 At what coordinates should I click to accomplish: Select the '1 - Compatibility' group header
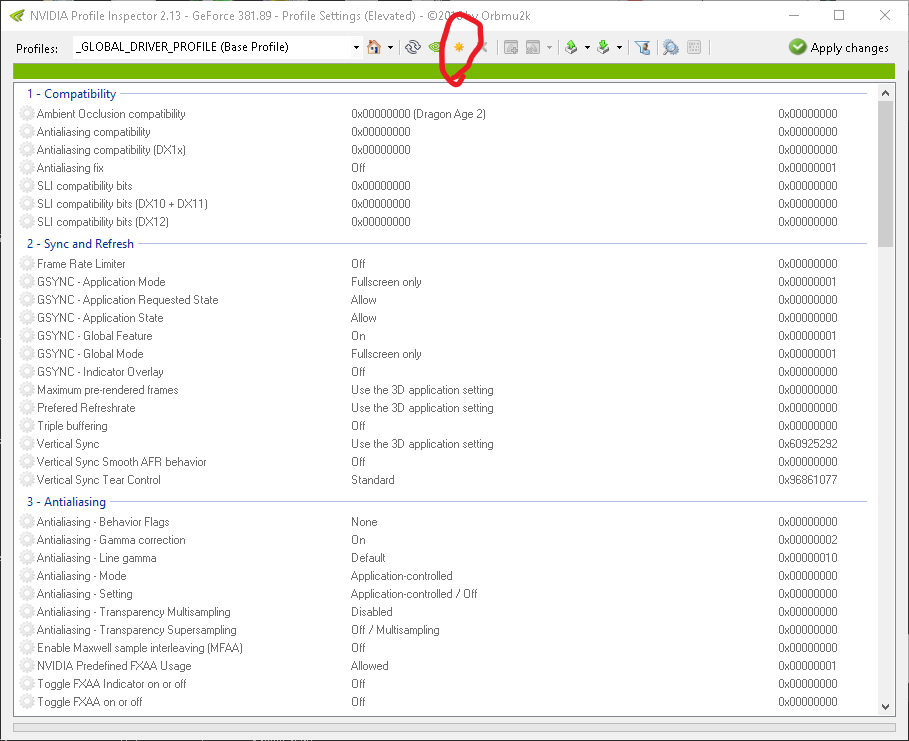pos(71,94)
